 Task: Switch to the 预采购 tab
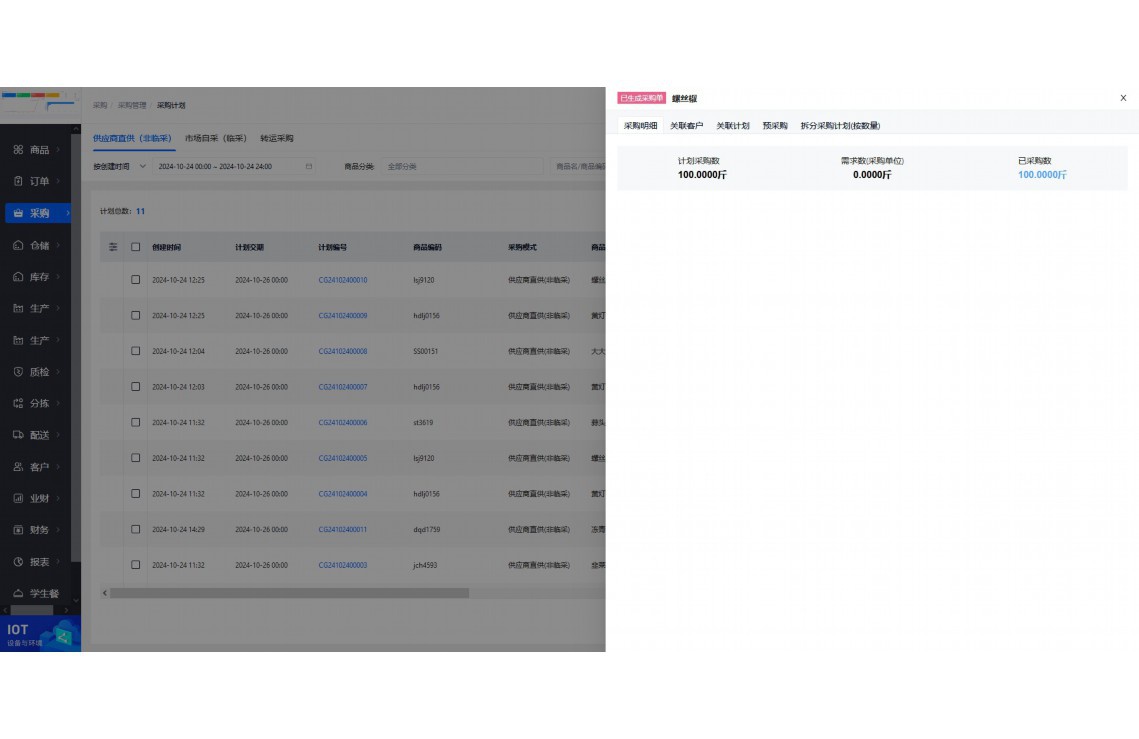pos(775,126)
